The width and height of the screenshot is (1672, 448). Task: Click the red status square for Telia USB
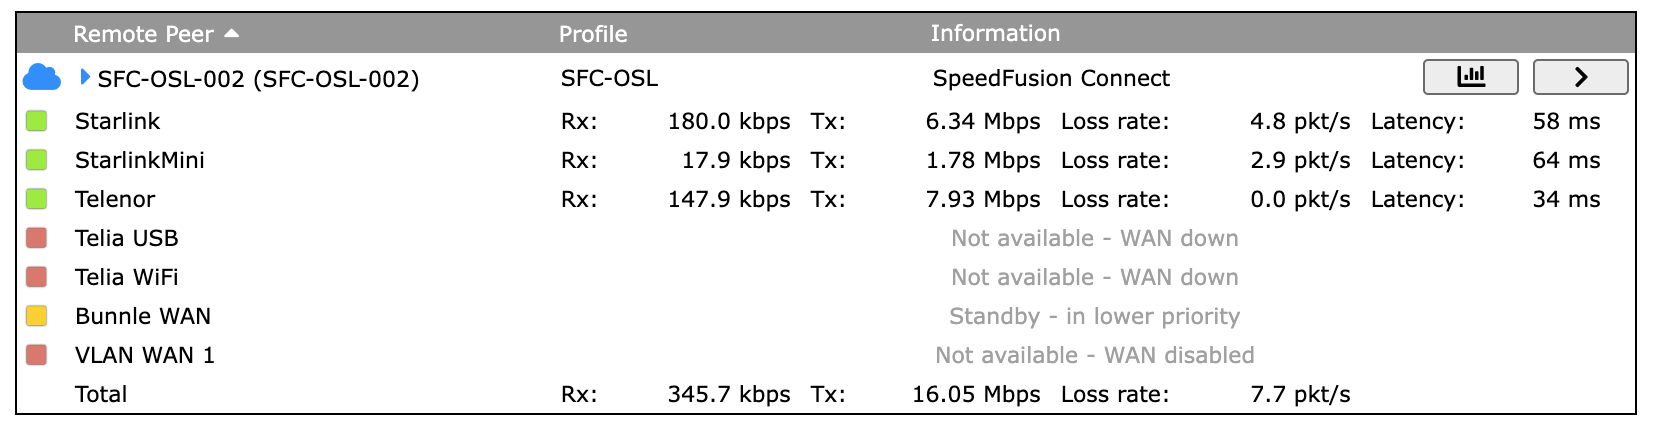coord(37,238)
